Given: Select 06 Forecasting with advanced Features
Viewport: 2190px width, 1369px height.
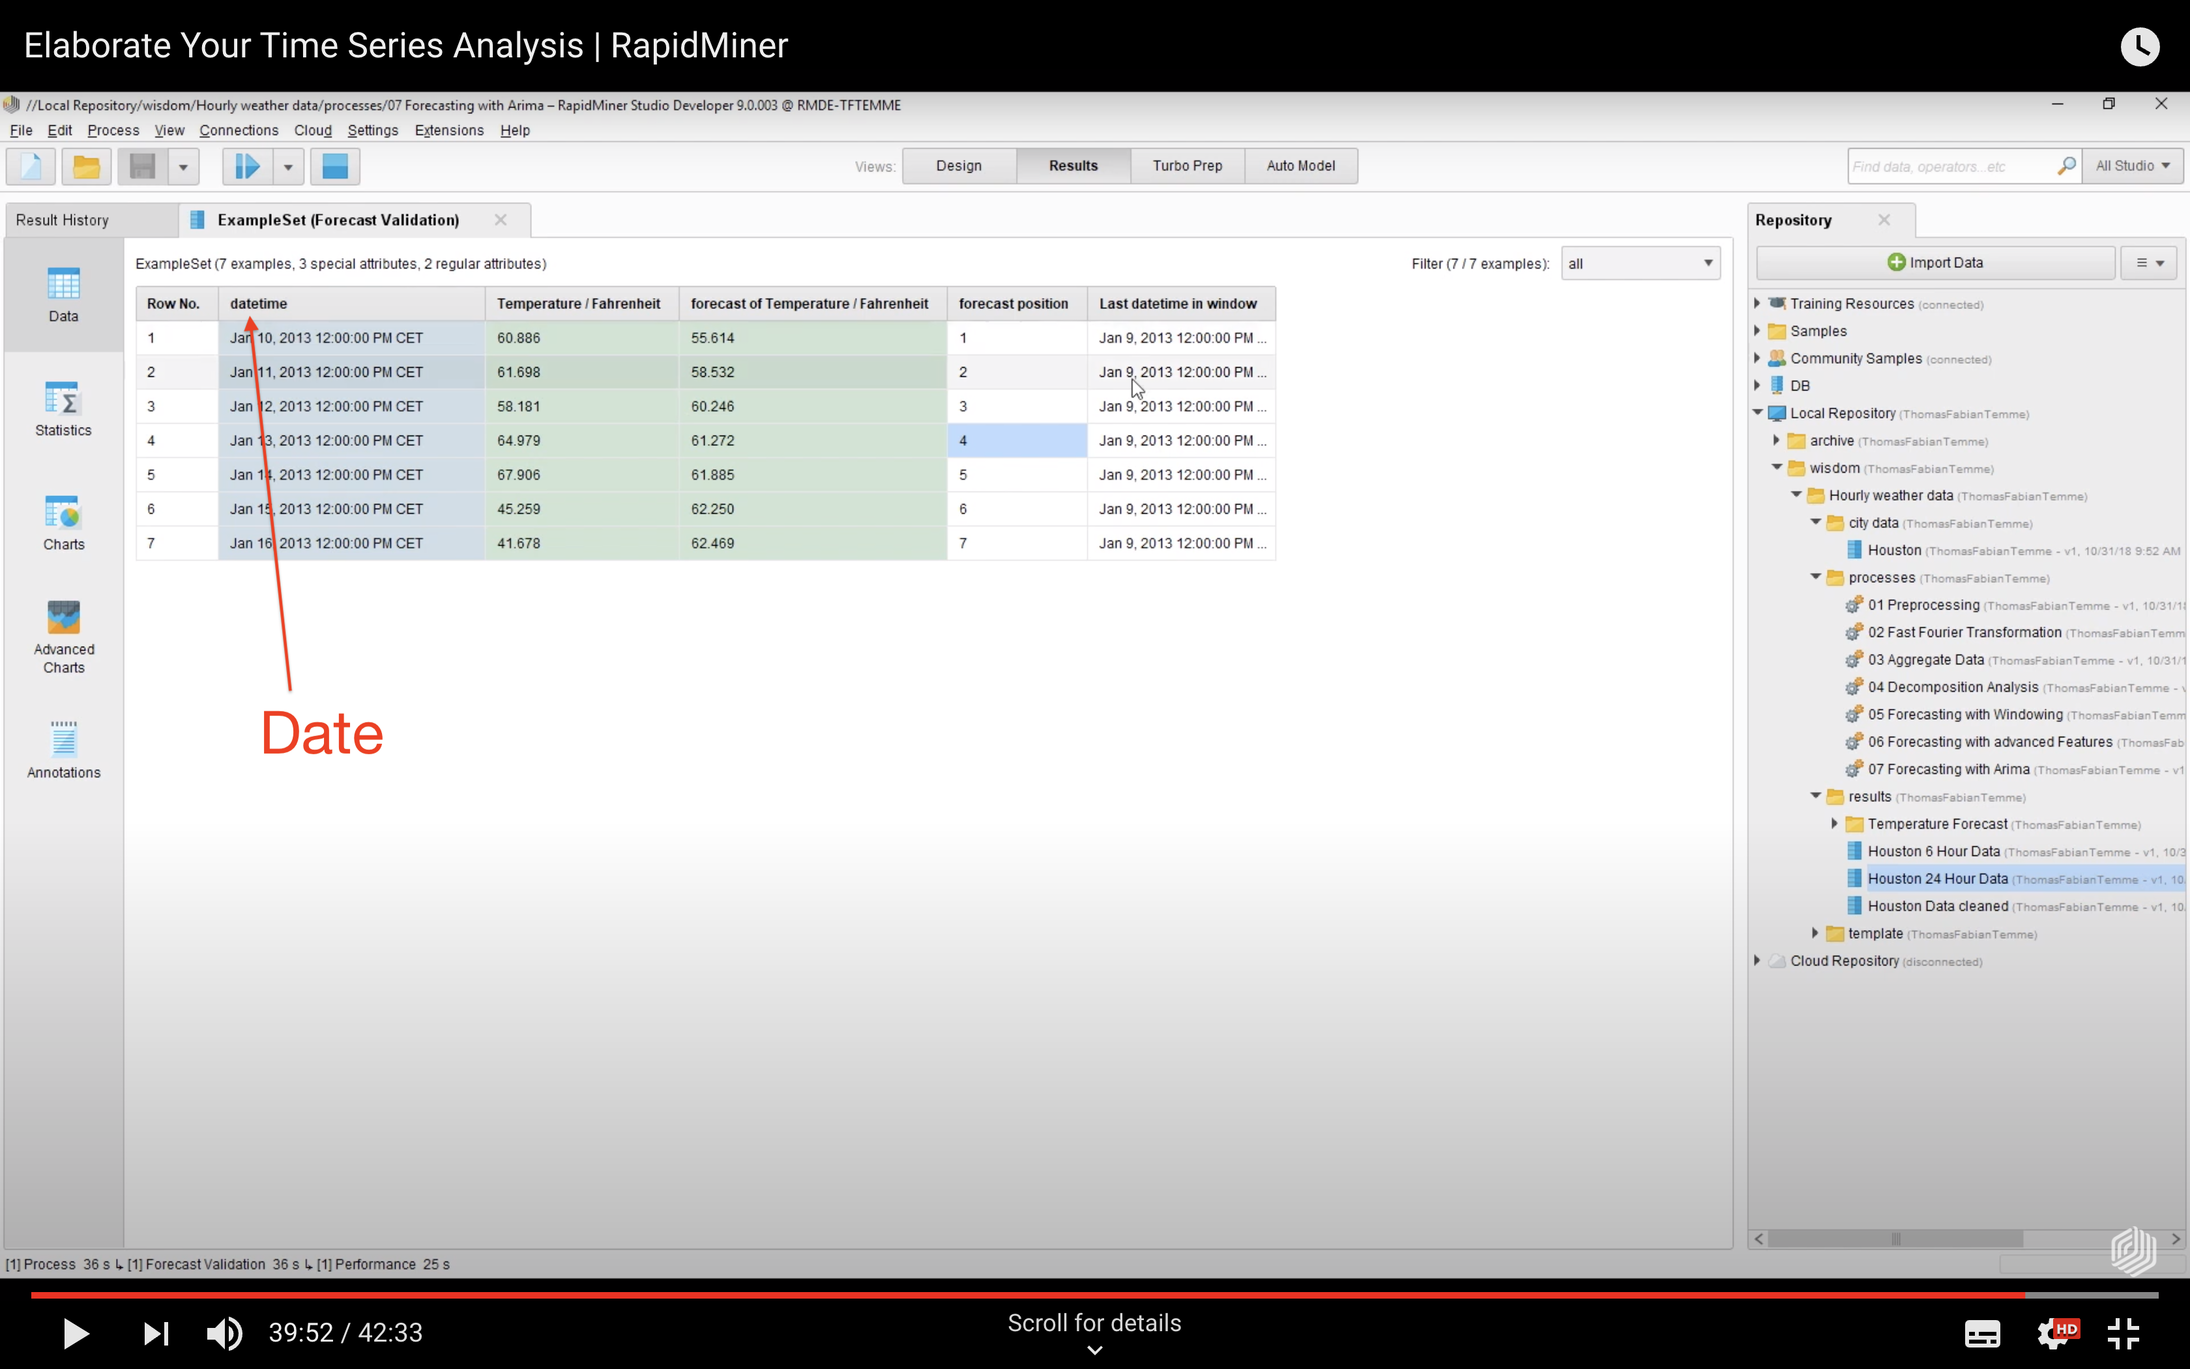Looking at the screenshot, I should [x=1989, y=742].
